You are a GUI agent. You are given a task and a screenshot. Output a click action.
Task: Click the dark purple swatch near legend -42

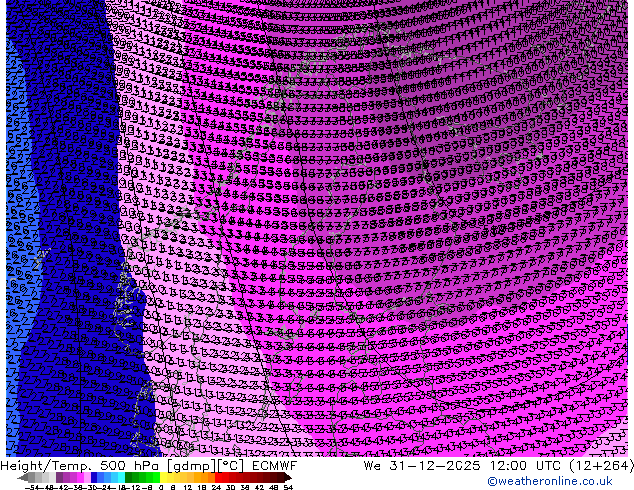pos(59,477)
